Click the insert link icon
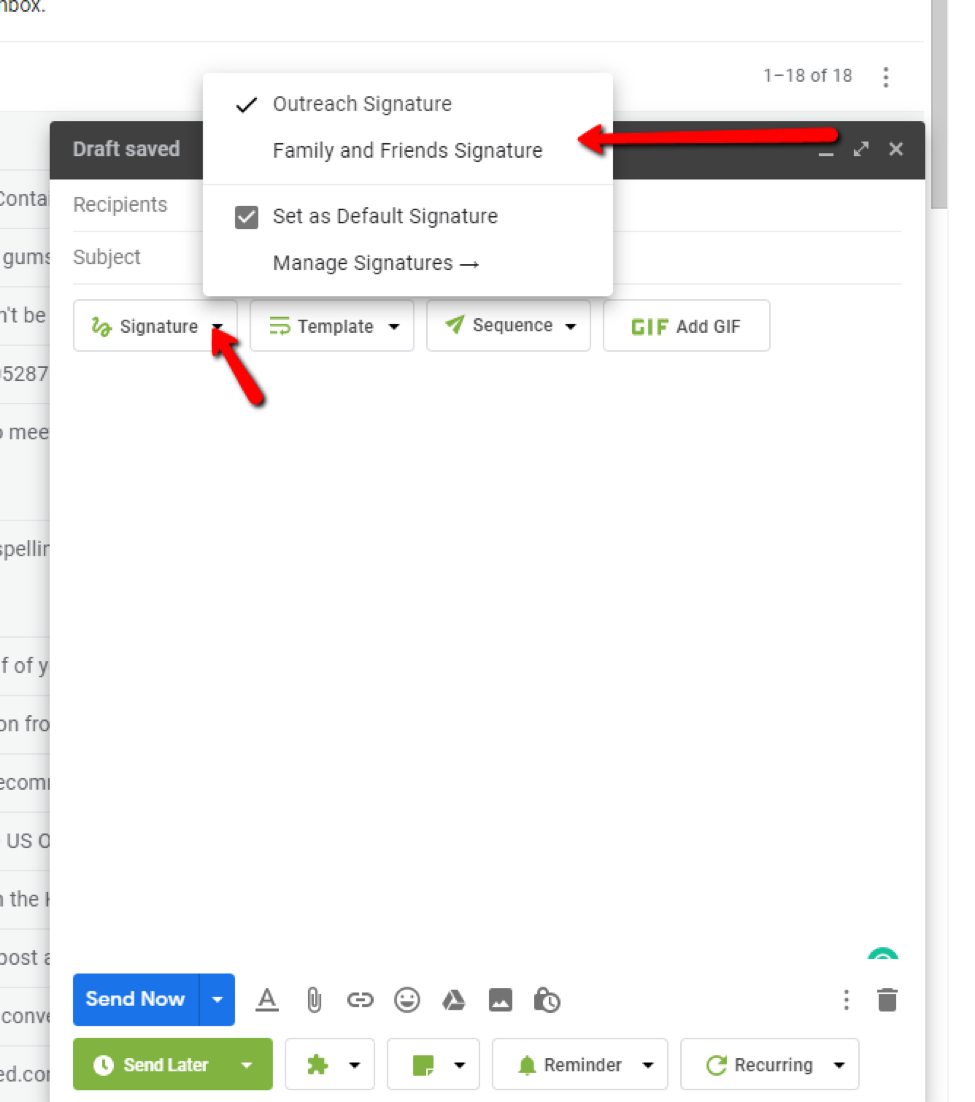Screen dimensions: 975x1102 (x=360, y=1000)
